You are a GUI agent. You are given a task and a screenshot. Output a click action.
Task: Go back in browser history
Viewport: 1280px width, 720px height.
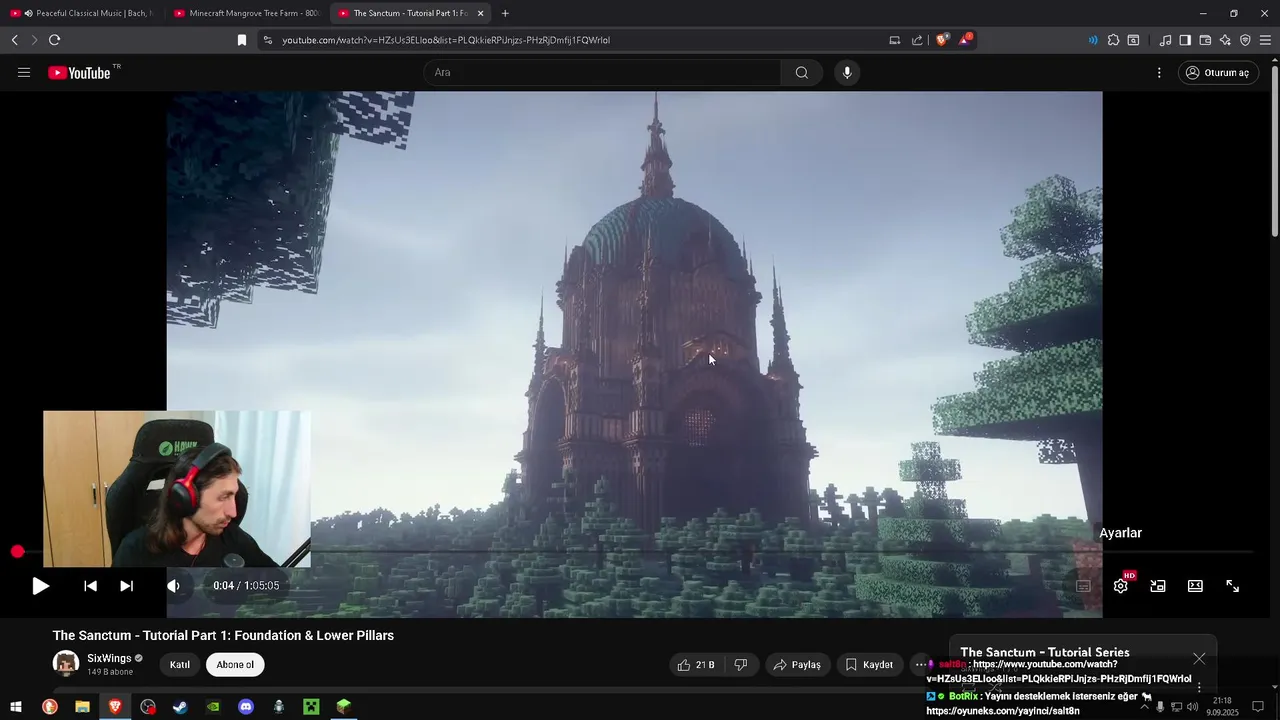click(14, 40)
